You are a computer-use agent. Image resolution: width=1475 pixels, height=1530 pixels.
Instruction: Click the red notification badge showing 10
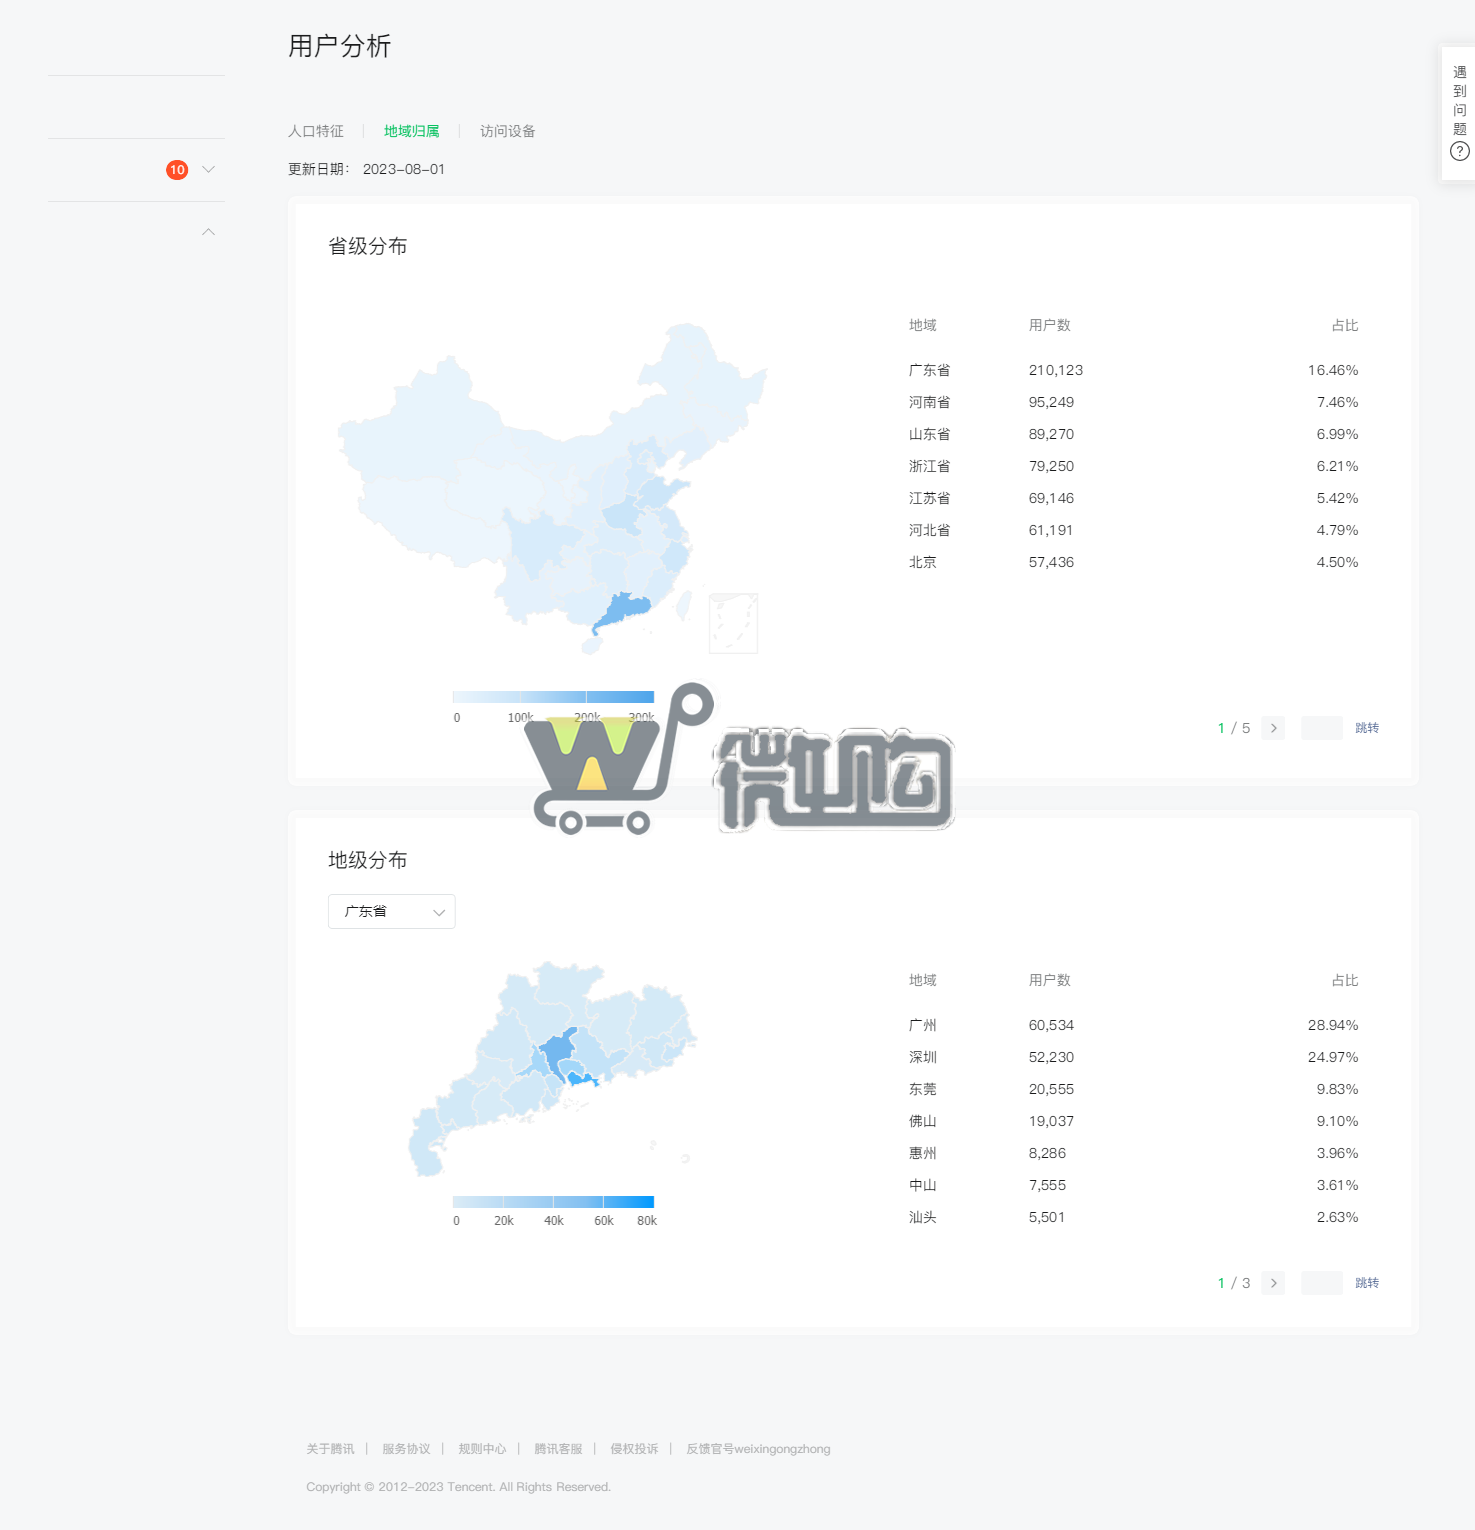click(177, 169)
